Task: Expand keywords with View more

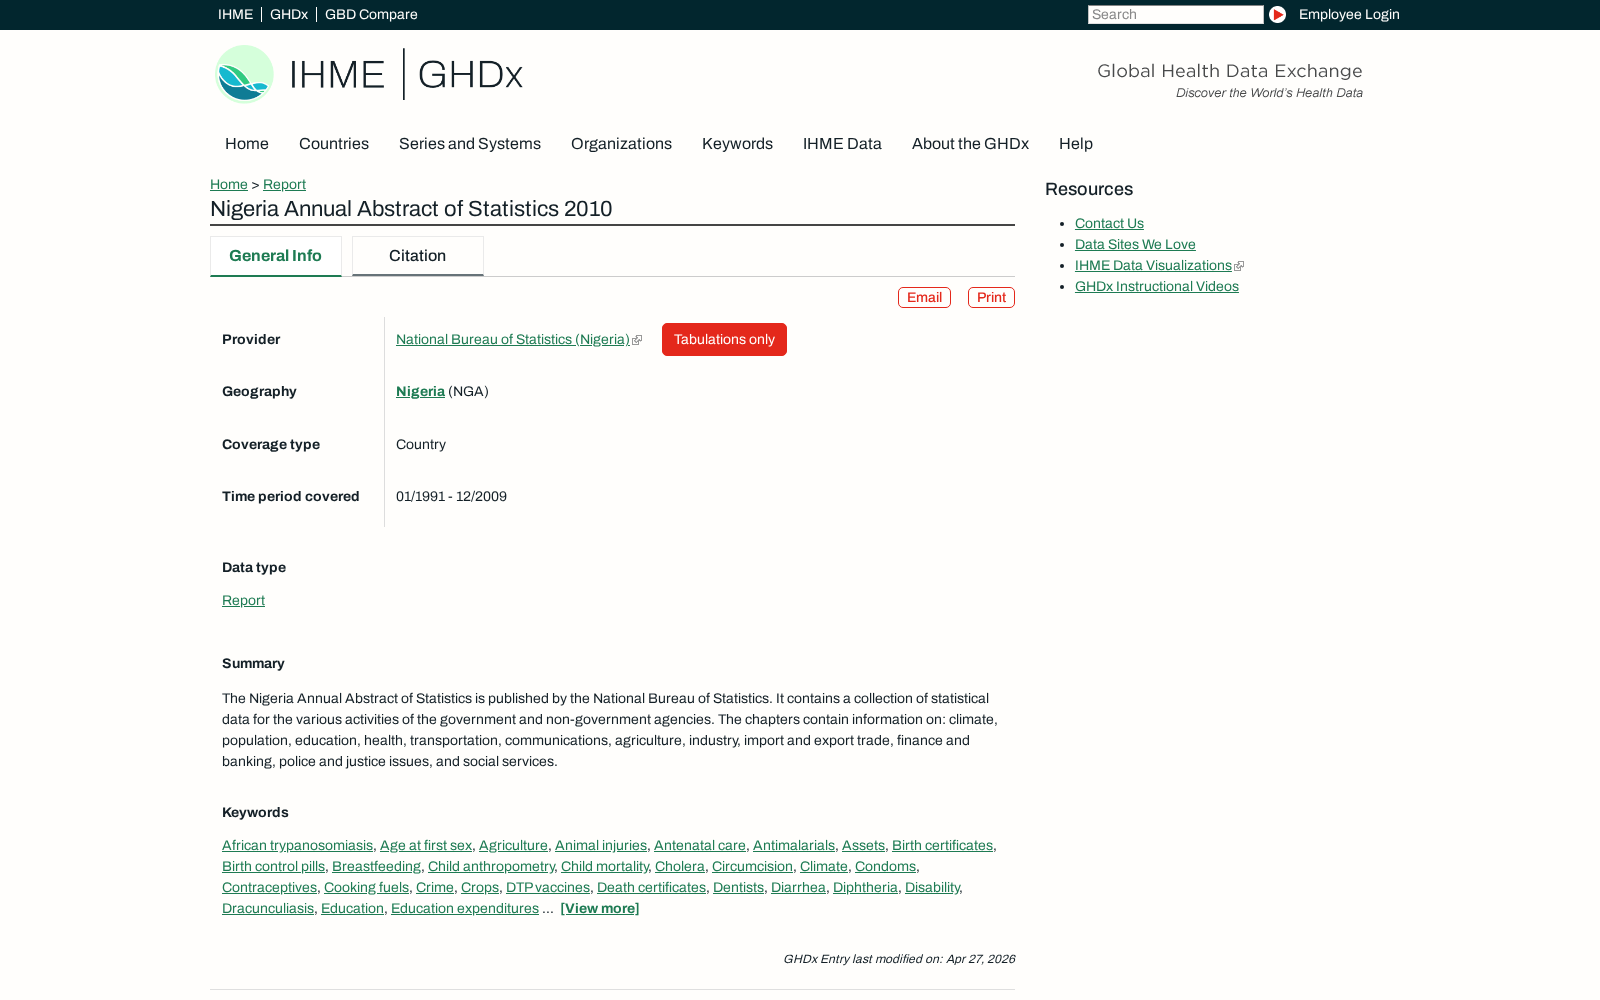Action: pyautogui.click(x=600, y=908)
